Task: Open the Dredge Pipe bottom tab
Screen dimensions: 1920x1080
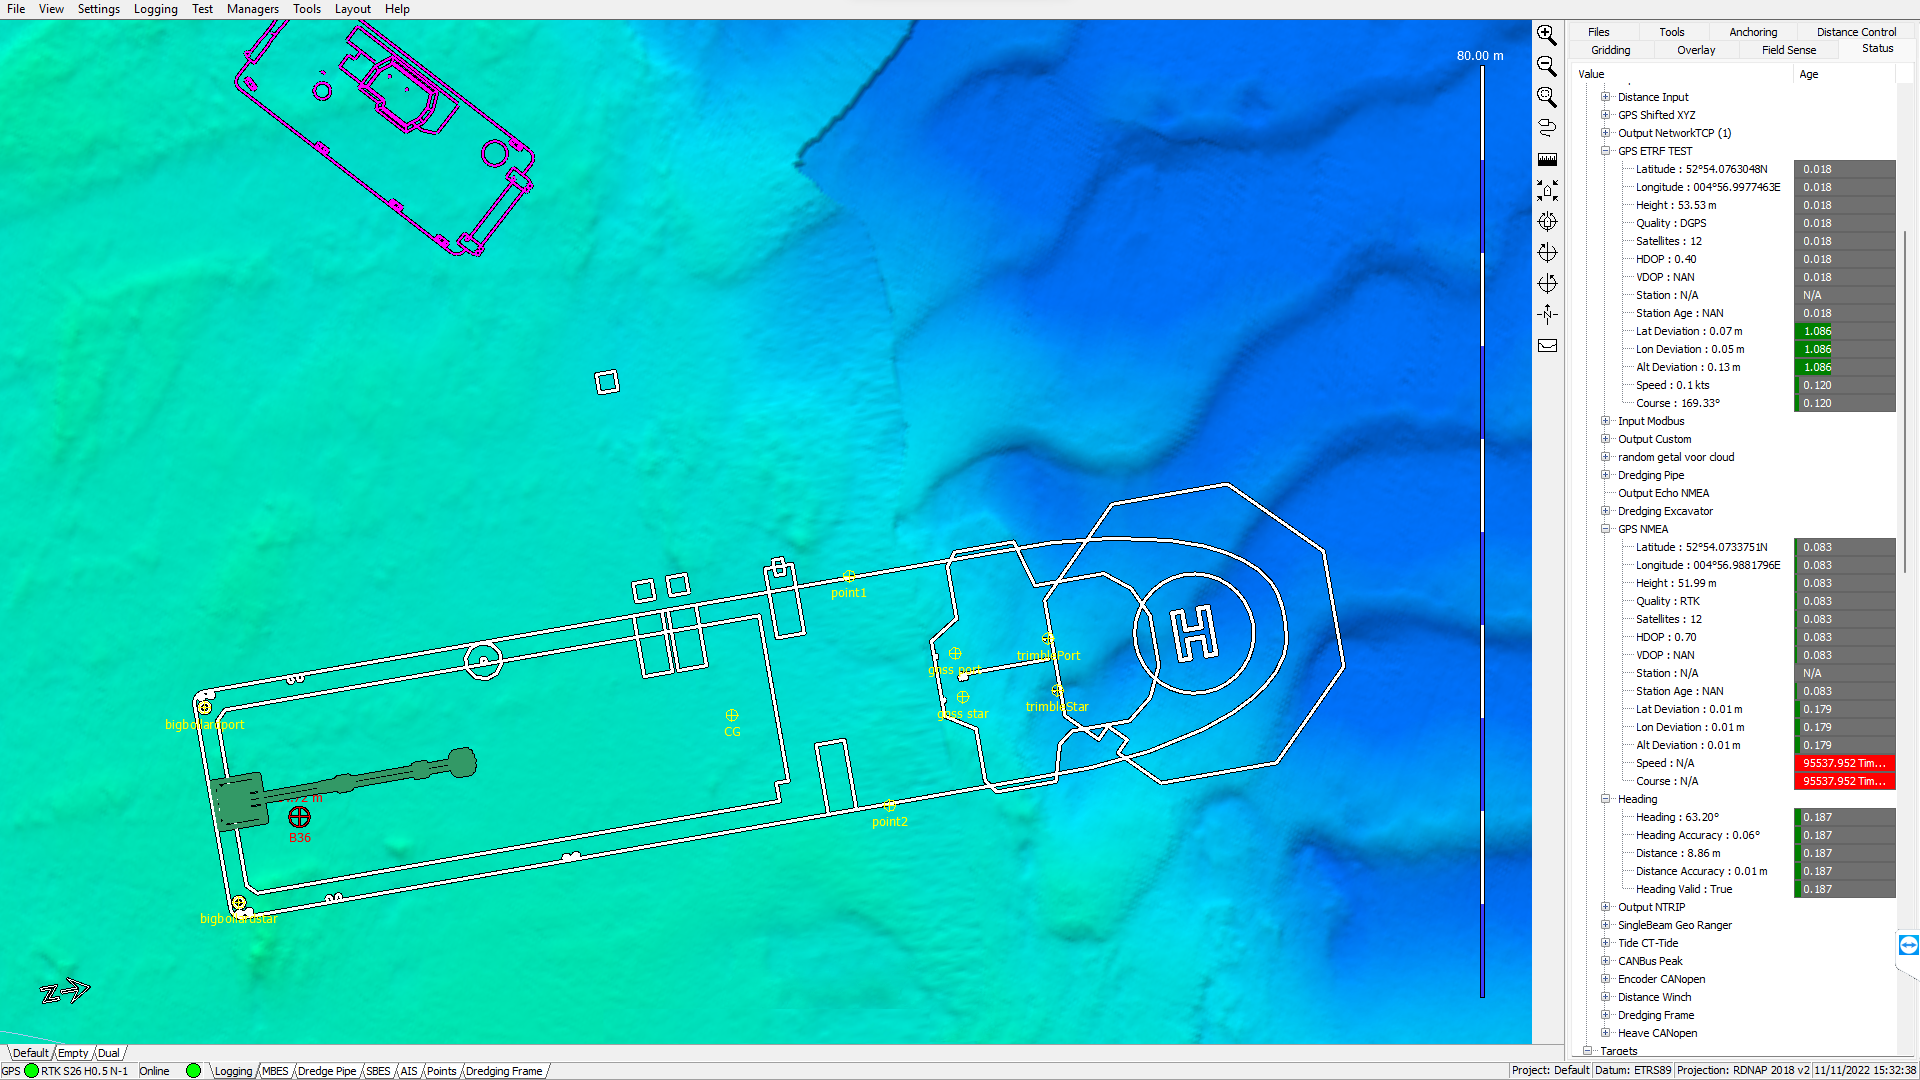Action: (326, 1071)
